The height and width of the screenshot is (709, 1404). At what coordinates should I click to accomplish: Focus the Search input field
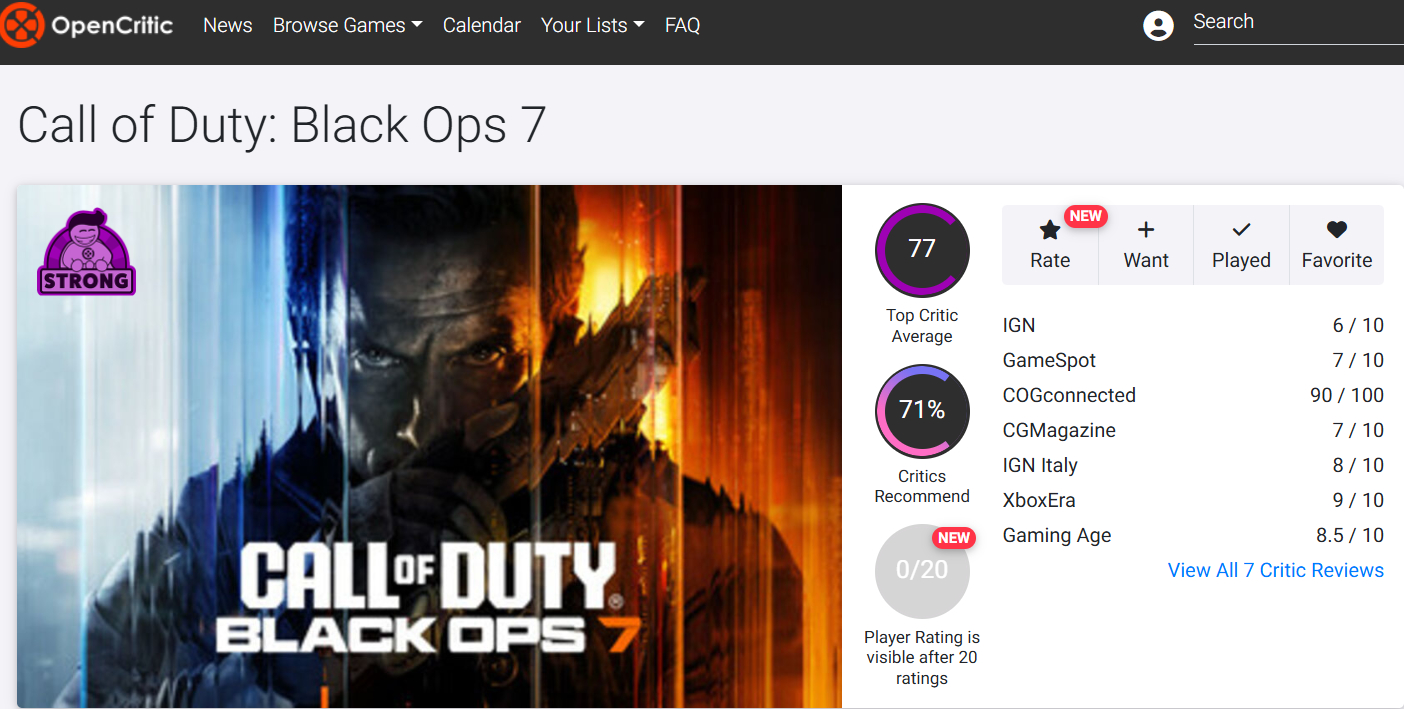1298,23
